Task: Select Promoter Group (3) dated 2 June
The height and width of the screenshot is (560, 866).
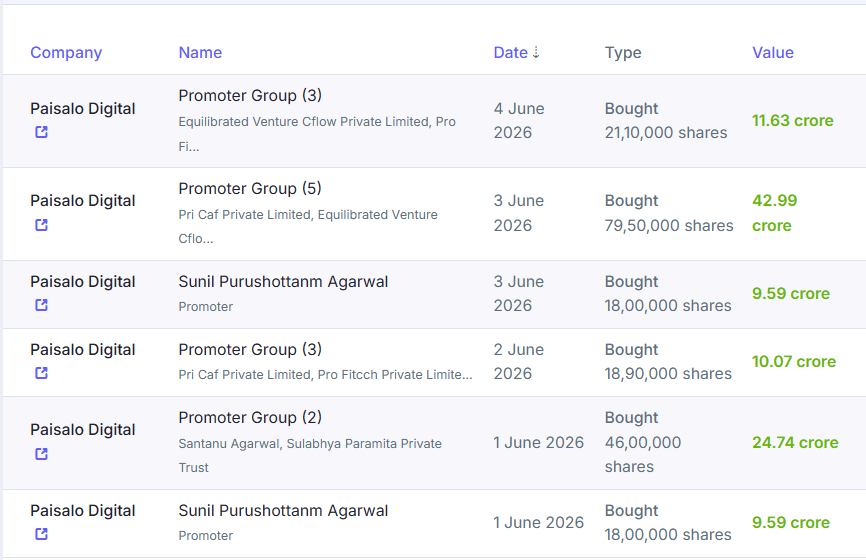Action: [250, 350]
